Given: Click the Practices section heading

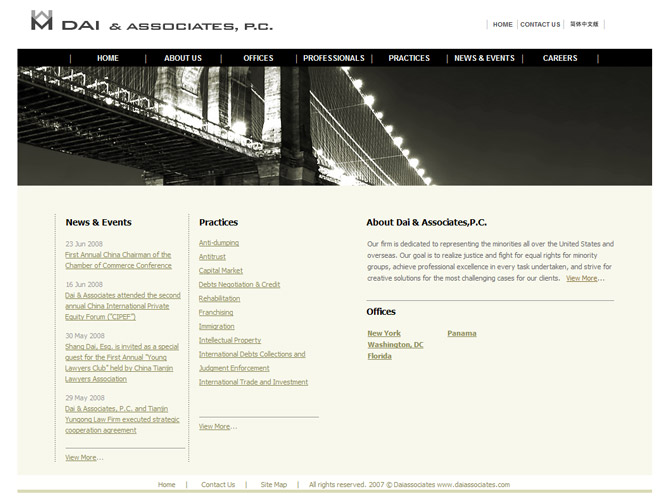Looking at the screenshot, I should pos(218,222).
